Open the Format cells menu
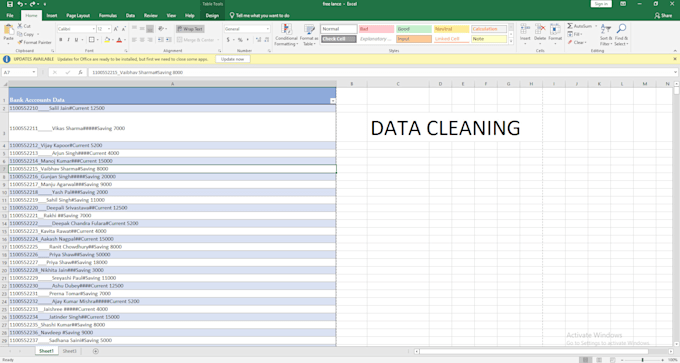The image size is (680, 363). pos(555,35)
